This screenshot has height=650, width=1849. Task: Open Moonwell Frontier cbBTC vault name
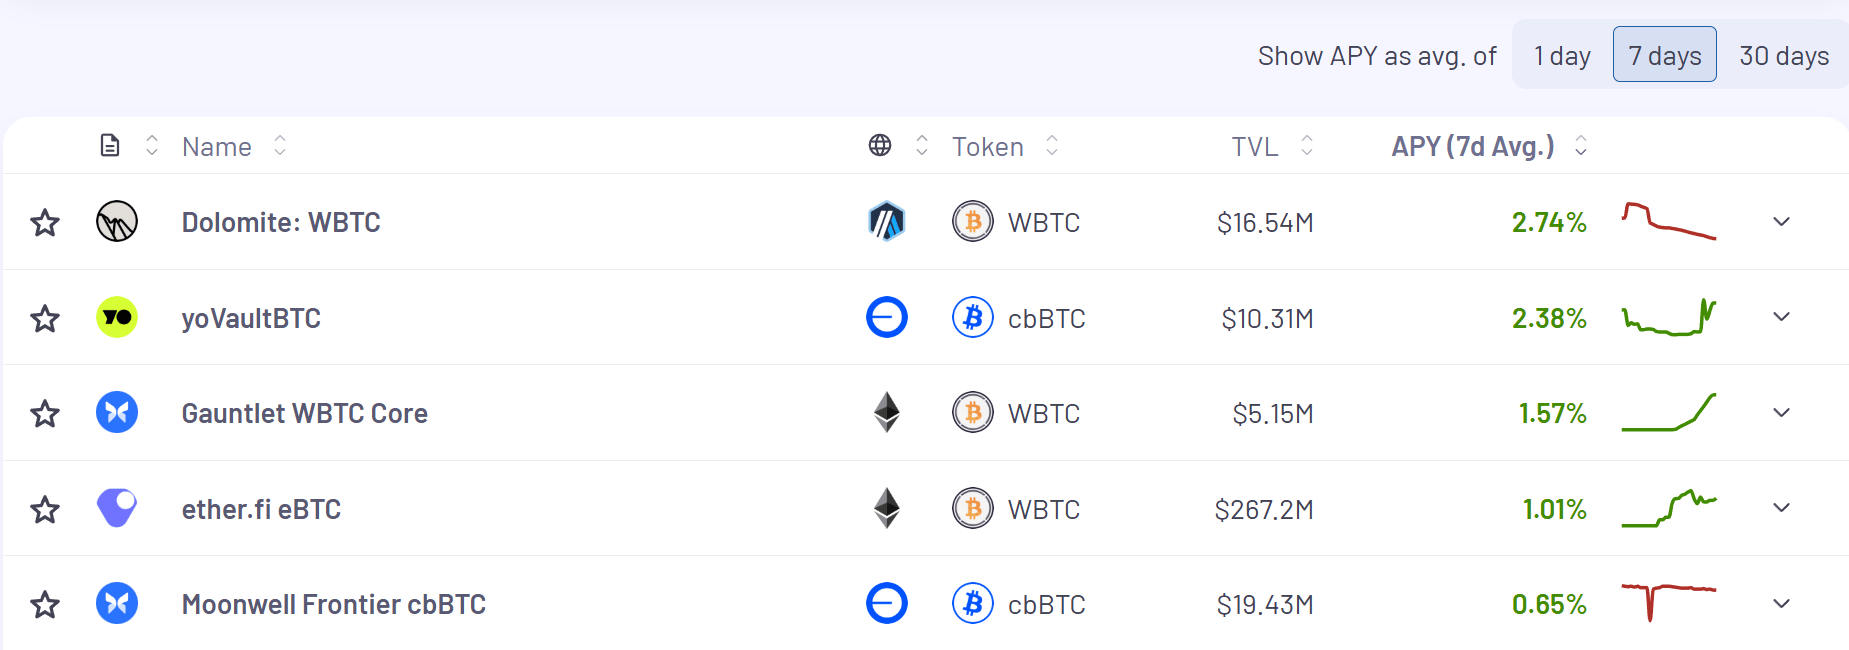point(334,604)
